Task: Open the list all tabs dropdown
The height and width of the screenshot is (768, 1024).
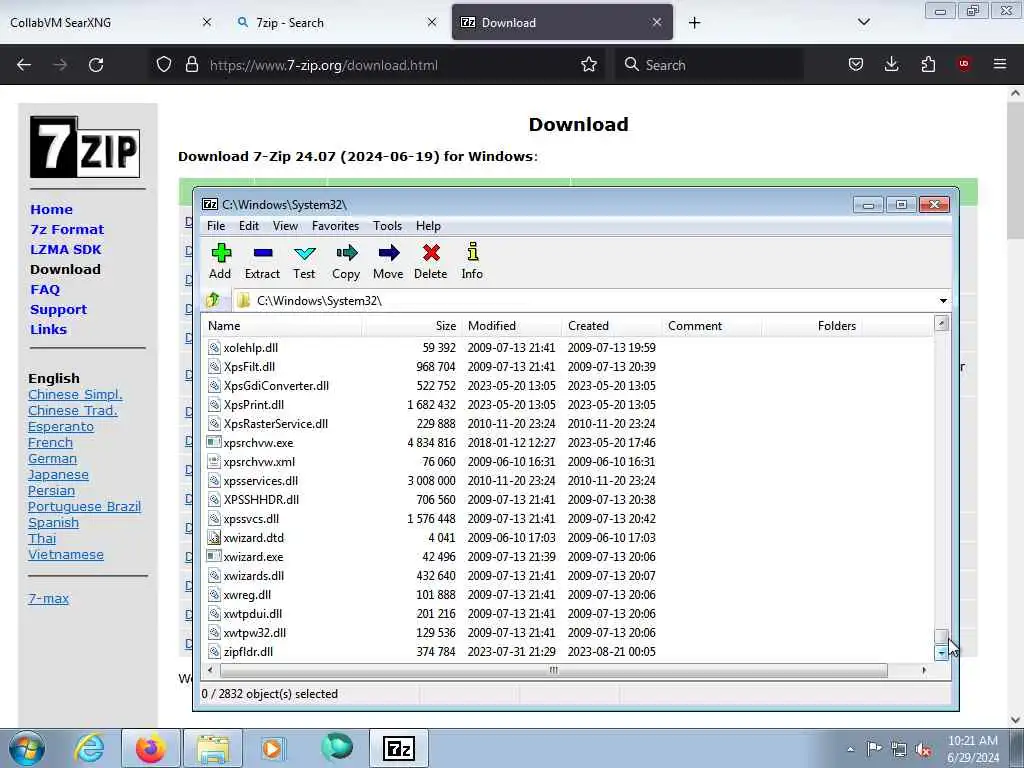Action: point(863,22)
